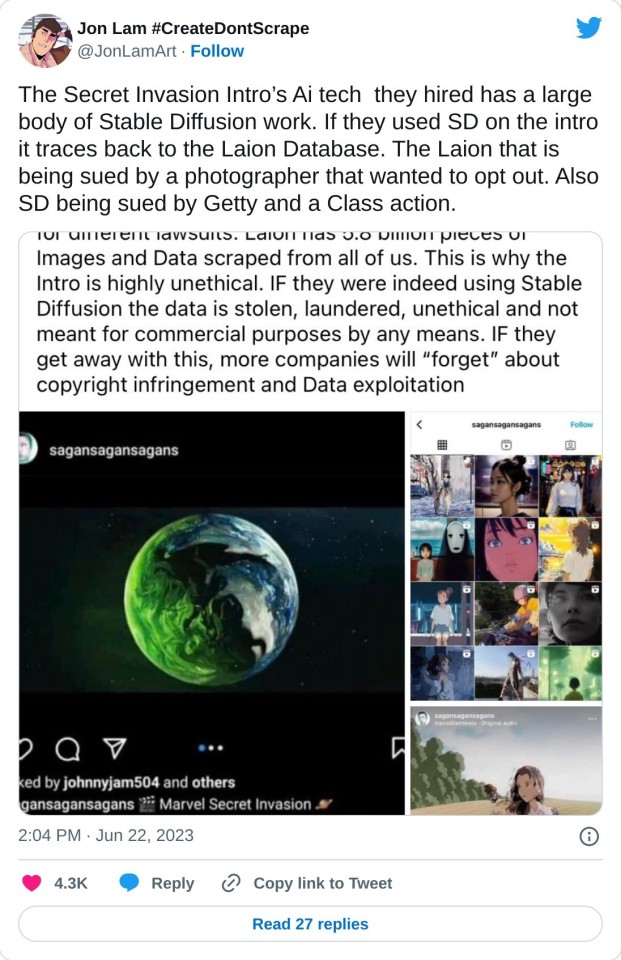
Task: Click the blue reply speech bubble icon
Action: coord(129,883)
